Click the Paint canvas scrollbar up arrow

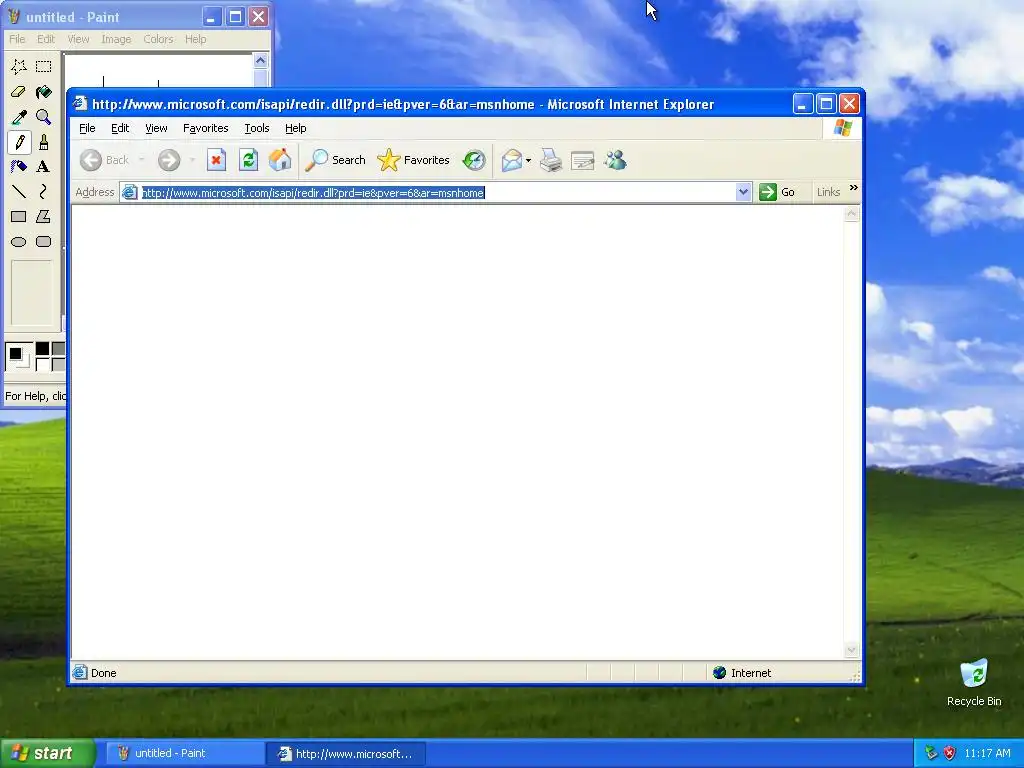click(x=261, y=61)
